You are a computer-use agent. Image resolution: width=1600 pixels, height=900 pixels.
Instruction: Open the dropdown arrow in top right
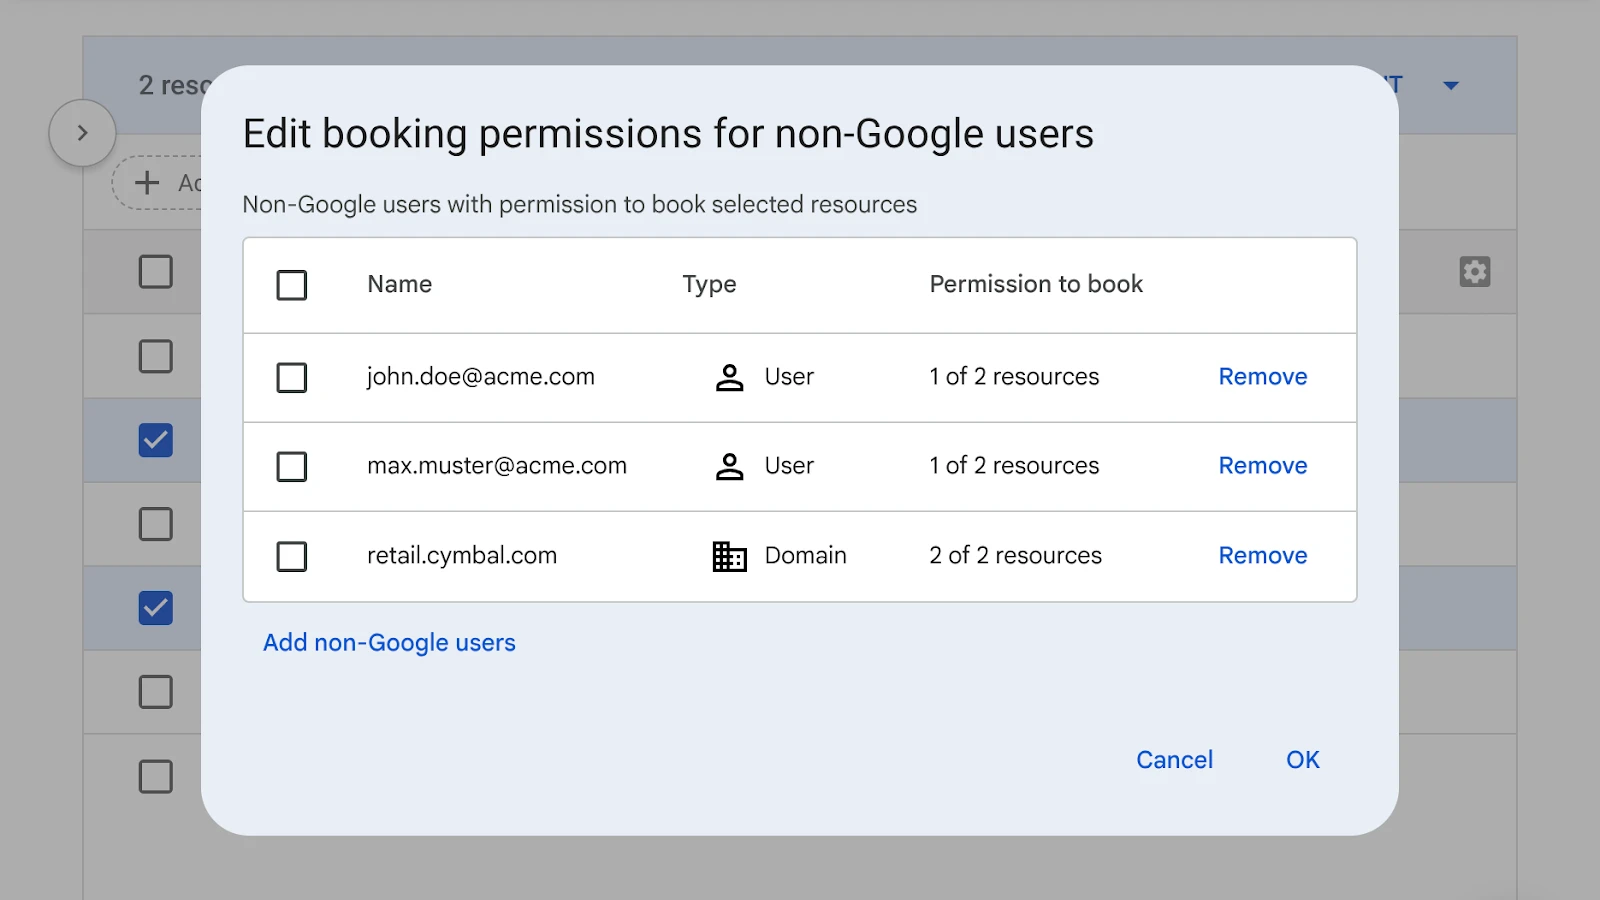click(x=1450, y=86)
